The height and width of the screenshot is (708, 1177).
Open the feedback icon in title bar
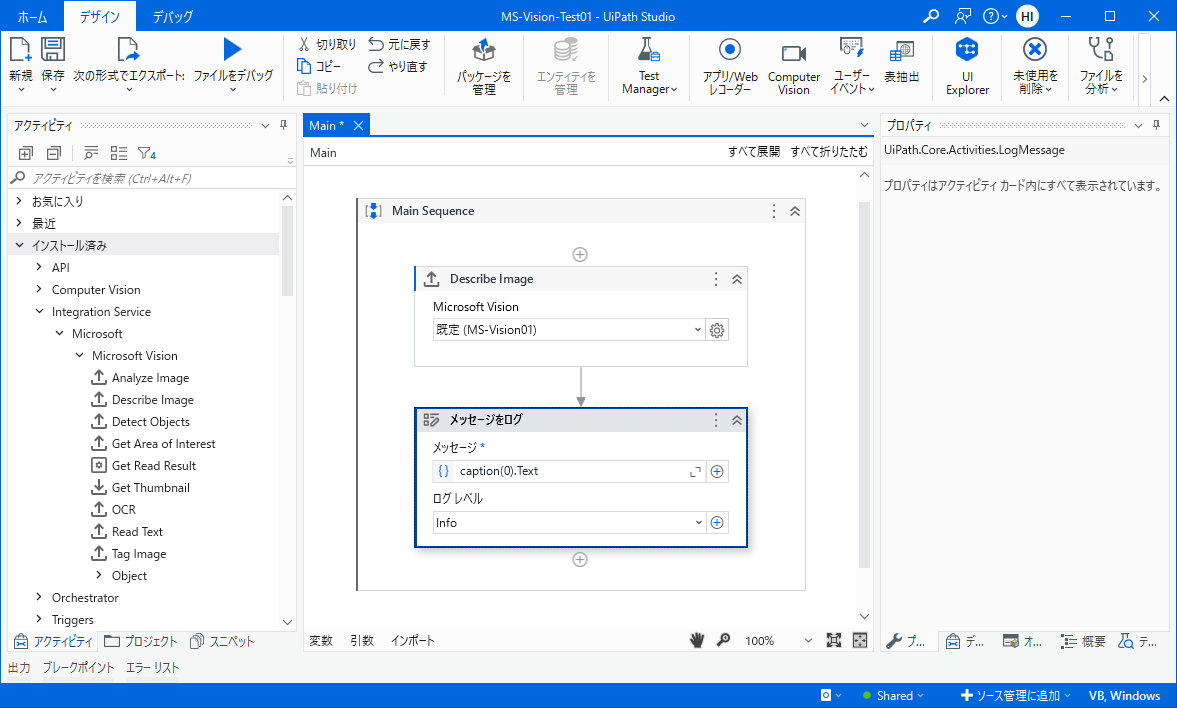(x=962, y=16)
